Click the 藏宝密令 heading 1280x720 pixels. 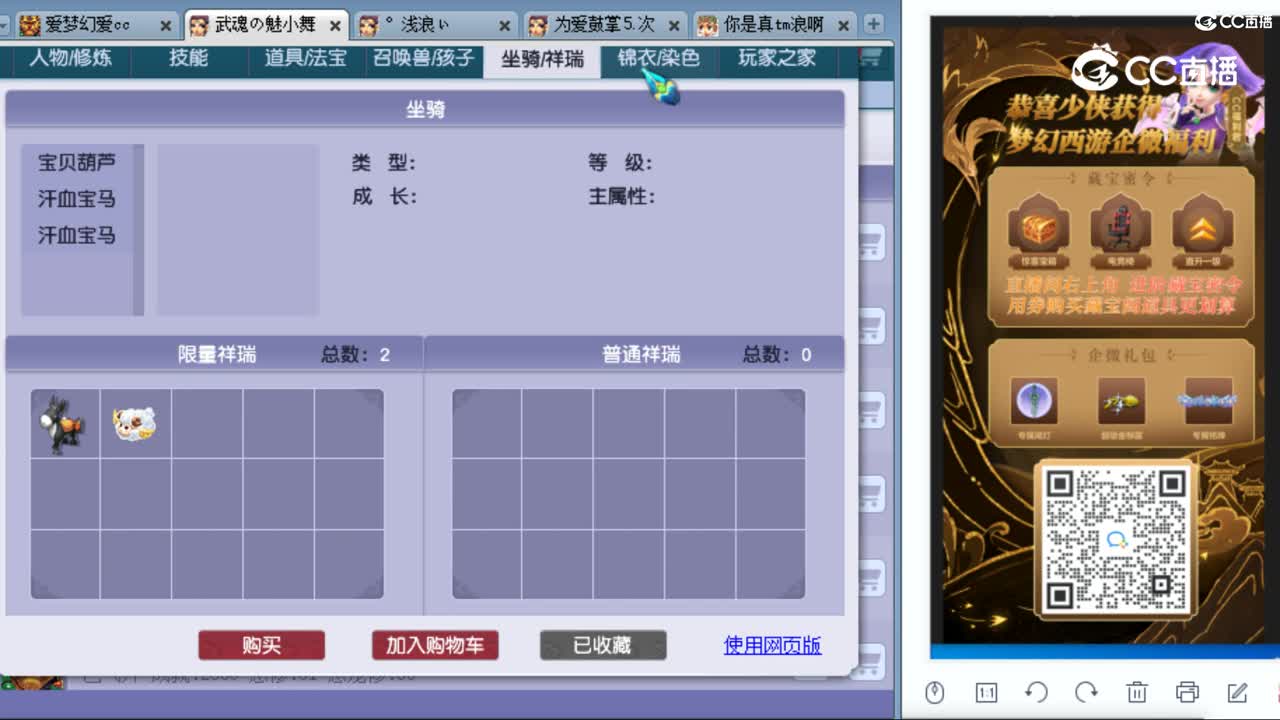(1121, 178)
